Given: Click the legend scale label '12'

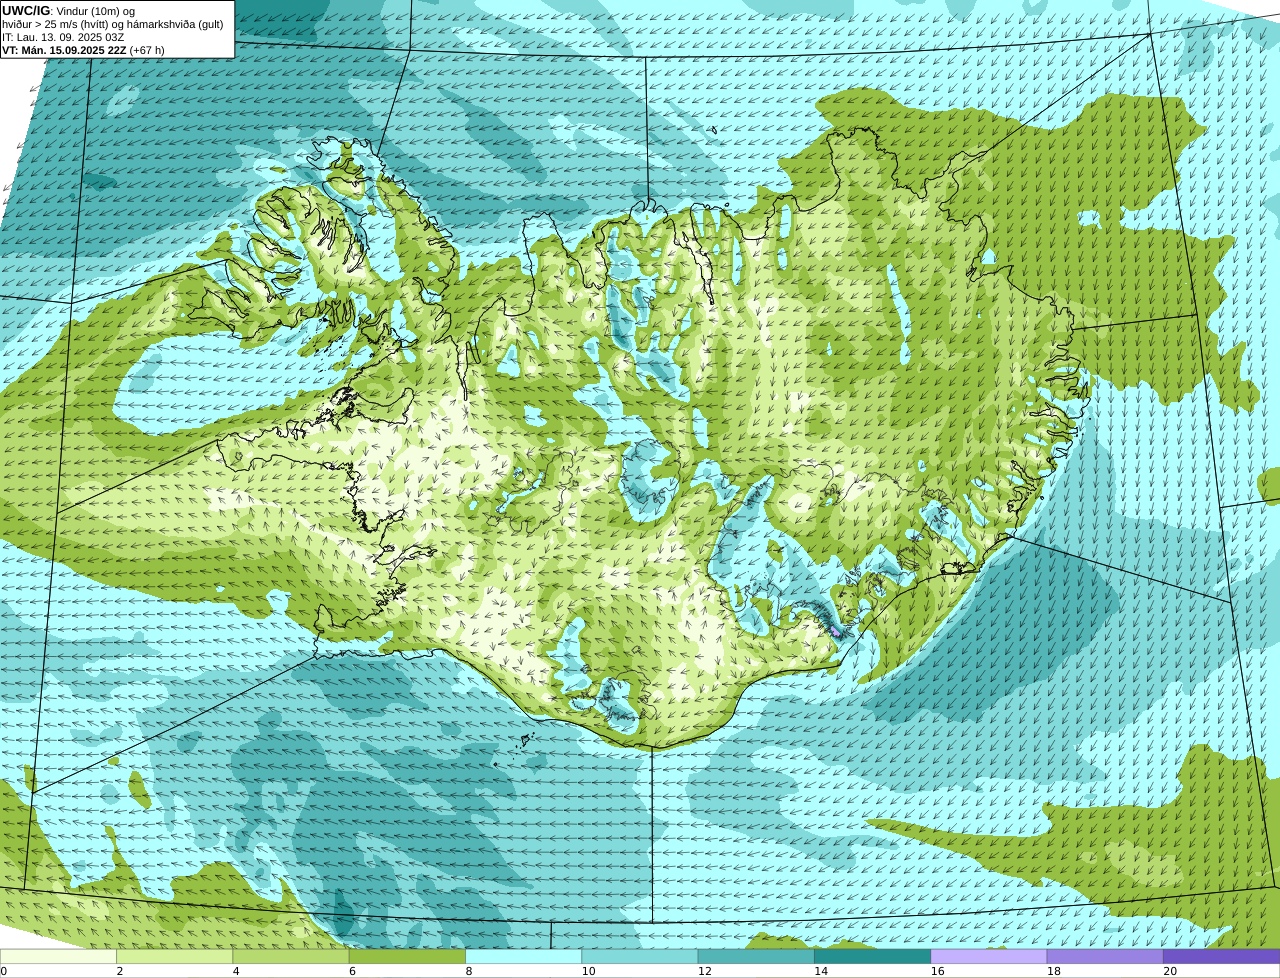Looking at the screenshot, I should [705, 971].
